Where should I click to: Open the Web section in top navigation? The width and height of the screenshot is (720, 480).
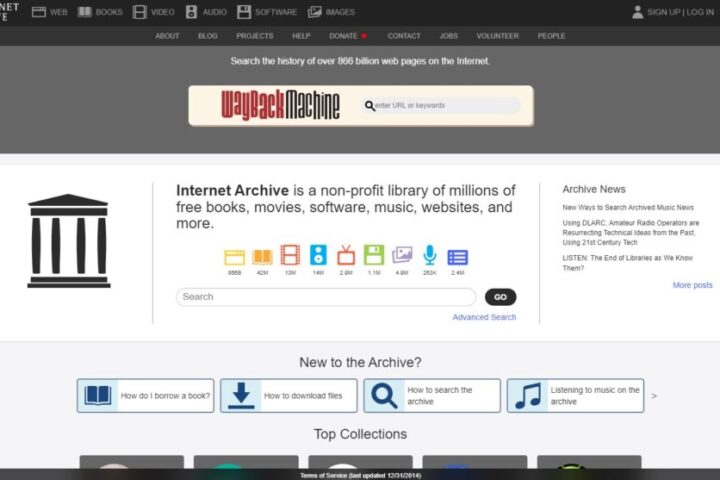[x=50, y=12]
